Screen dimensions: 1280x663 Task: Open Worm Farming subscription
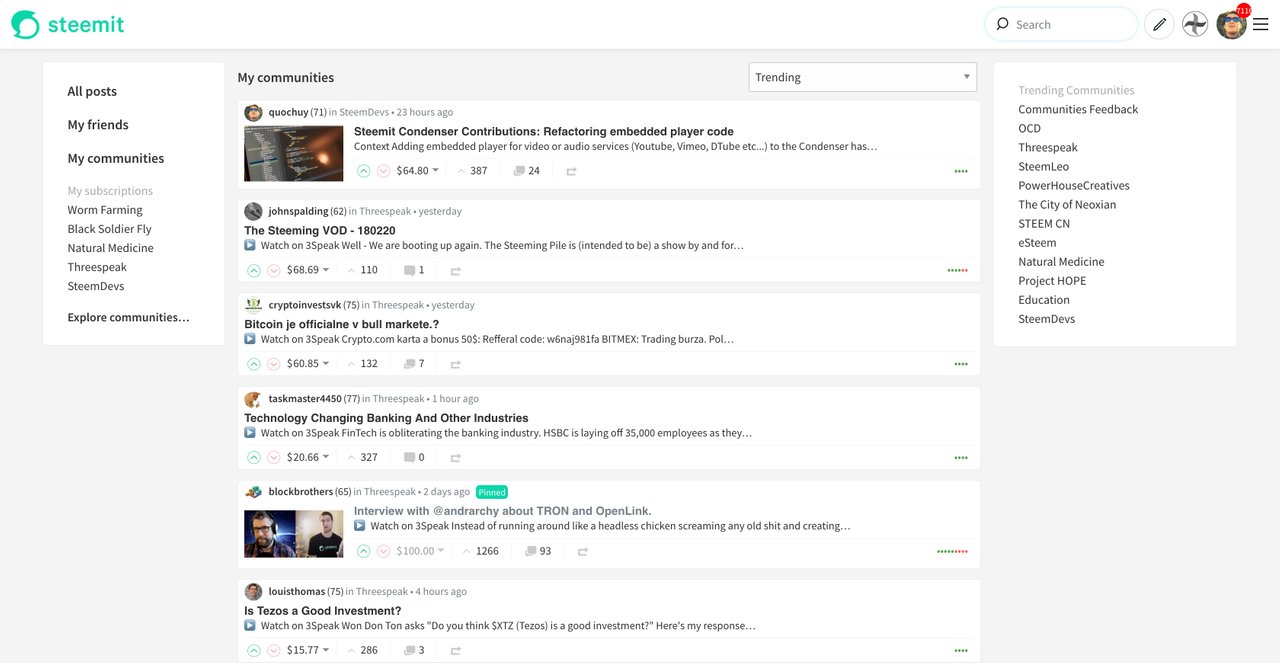click(x=105, y=210)
